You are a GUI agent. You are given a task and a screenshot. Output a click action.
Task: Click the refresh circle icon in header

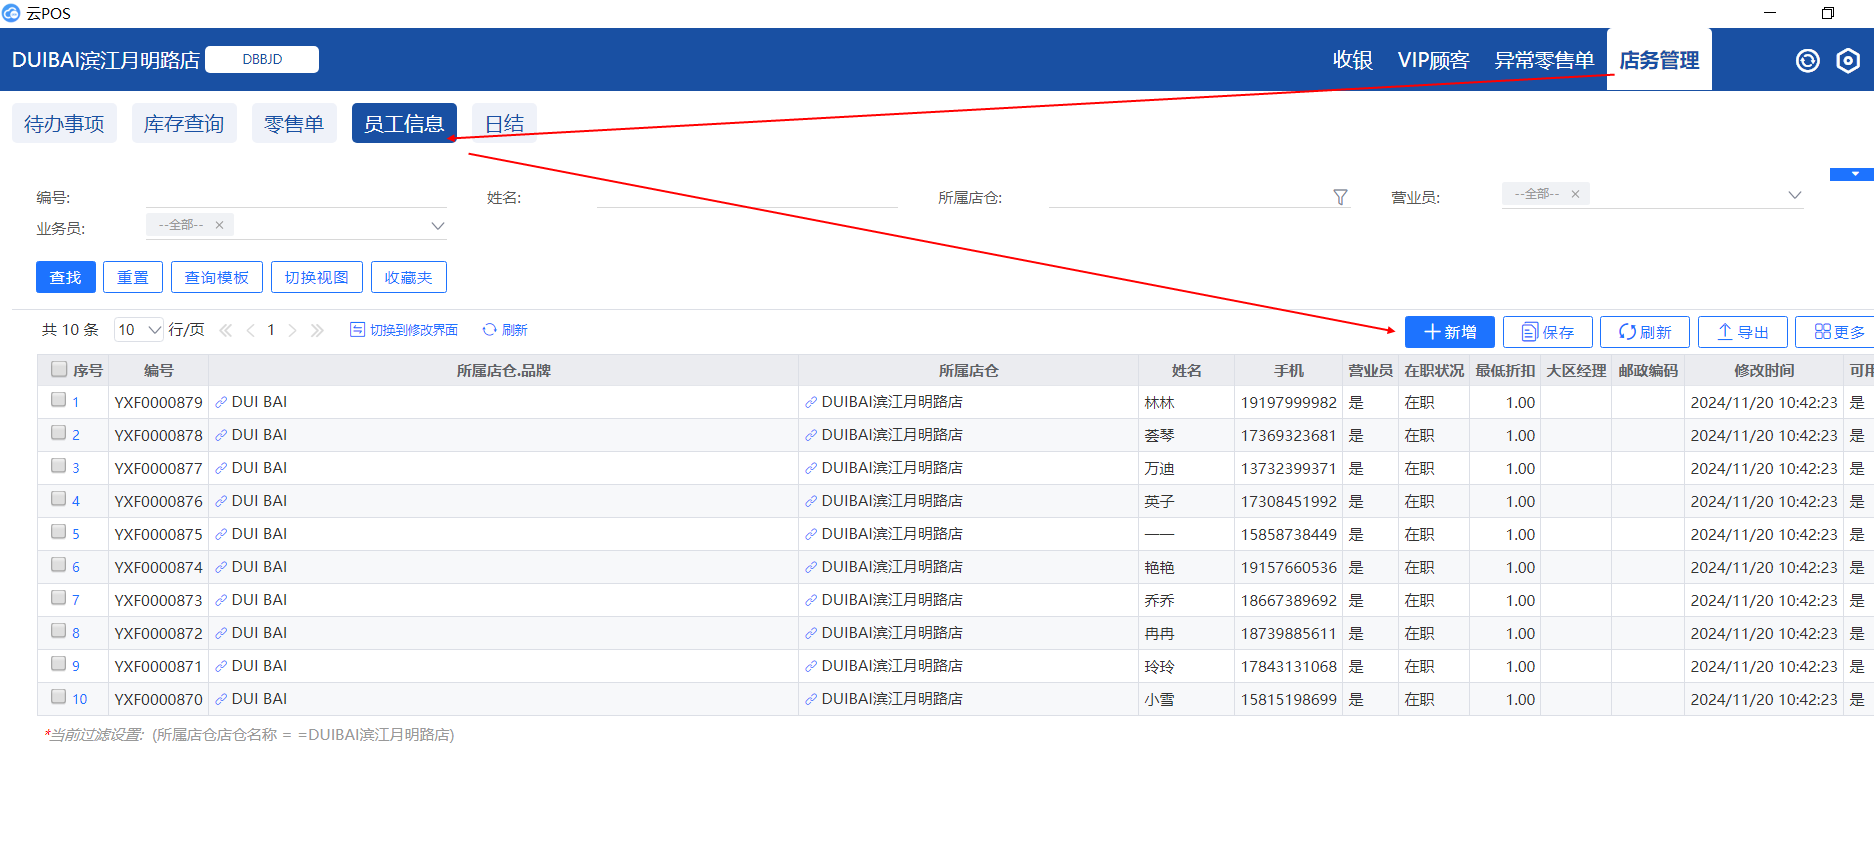(1807, 61)
